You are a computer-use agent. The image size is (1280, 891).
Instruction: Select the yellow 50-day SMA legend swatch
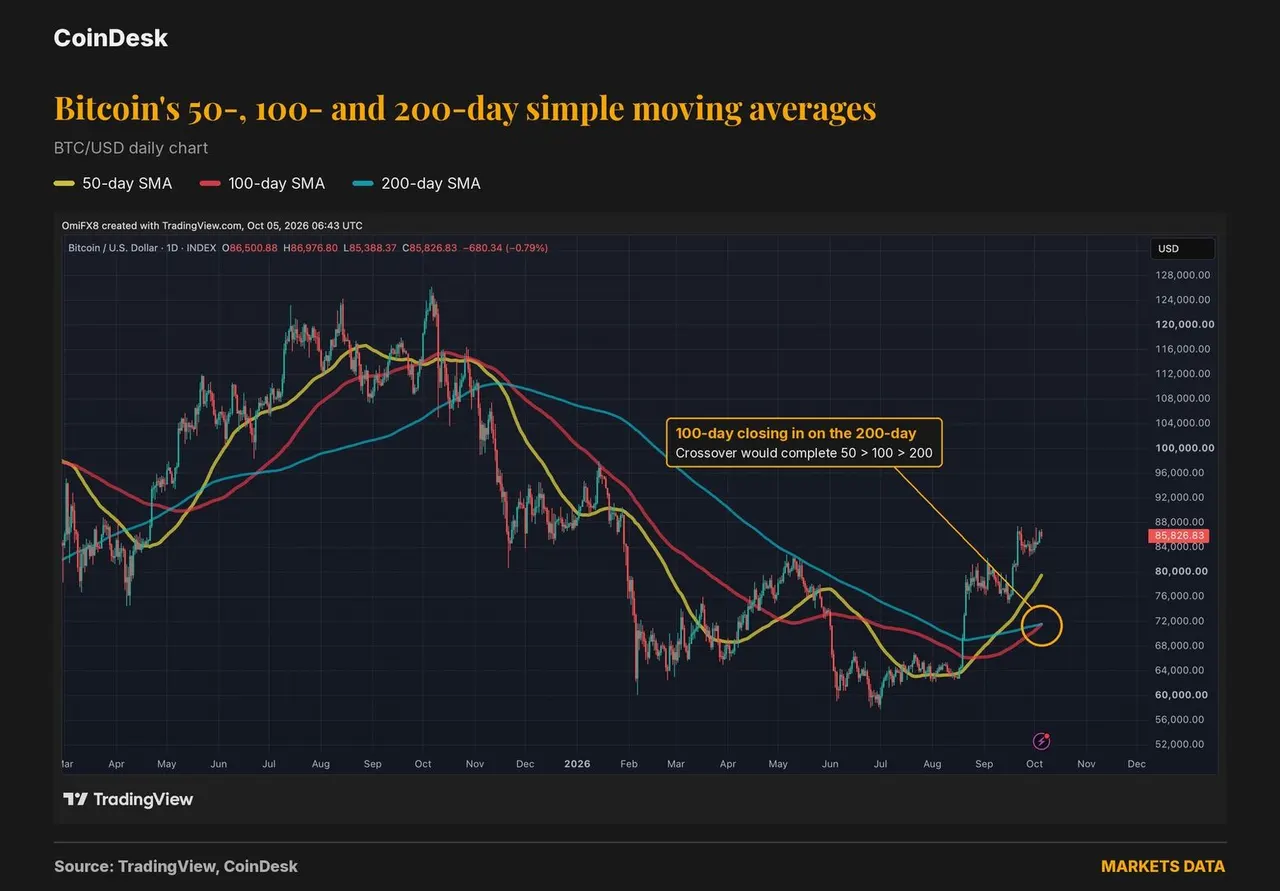(64, 183)
